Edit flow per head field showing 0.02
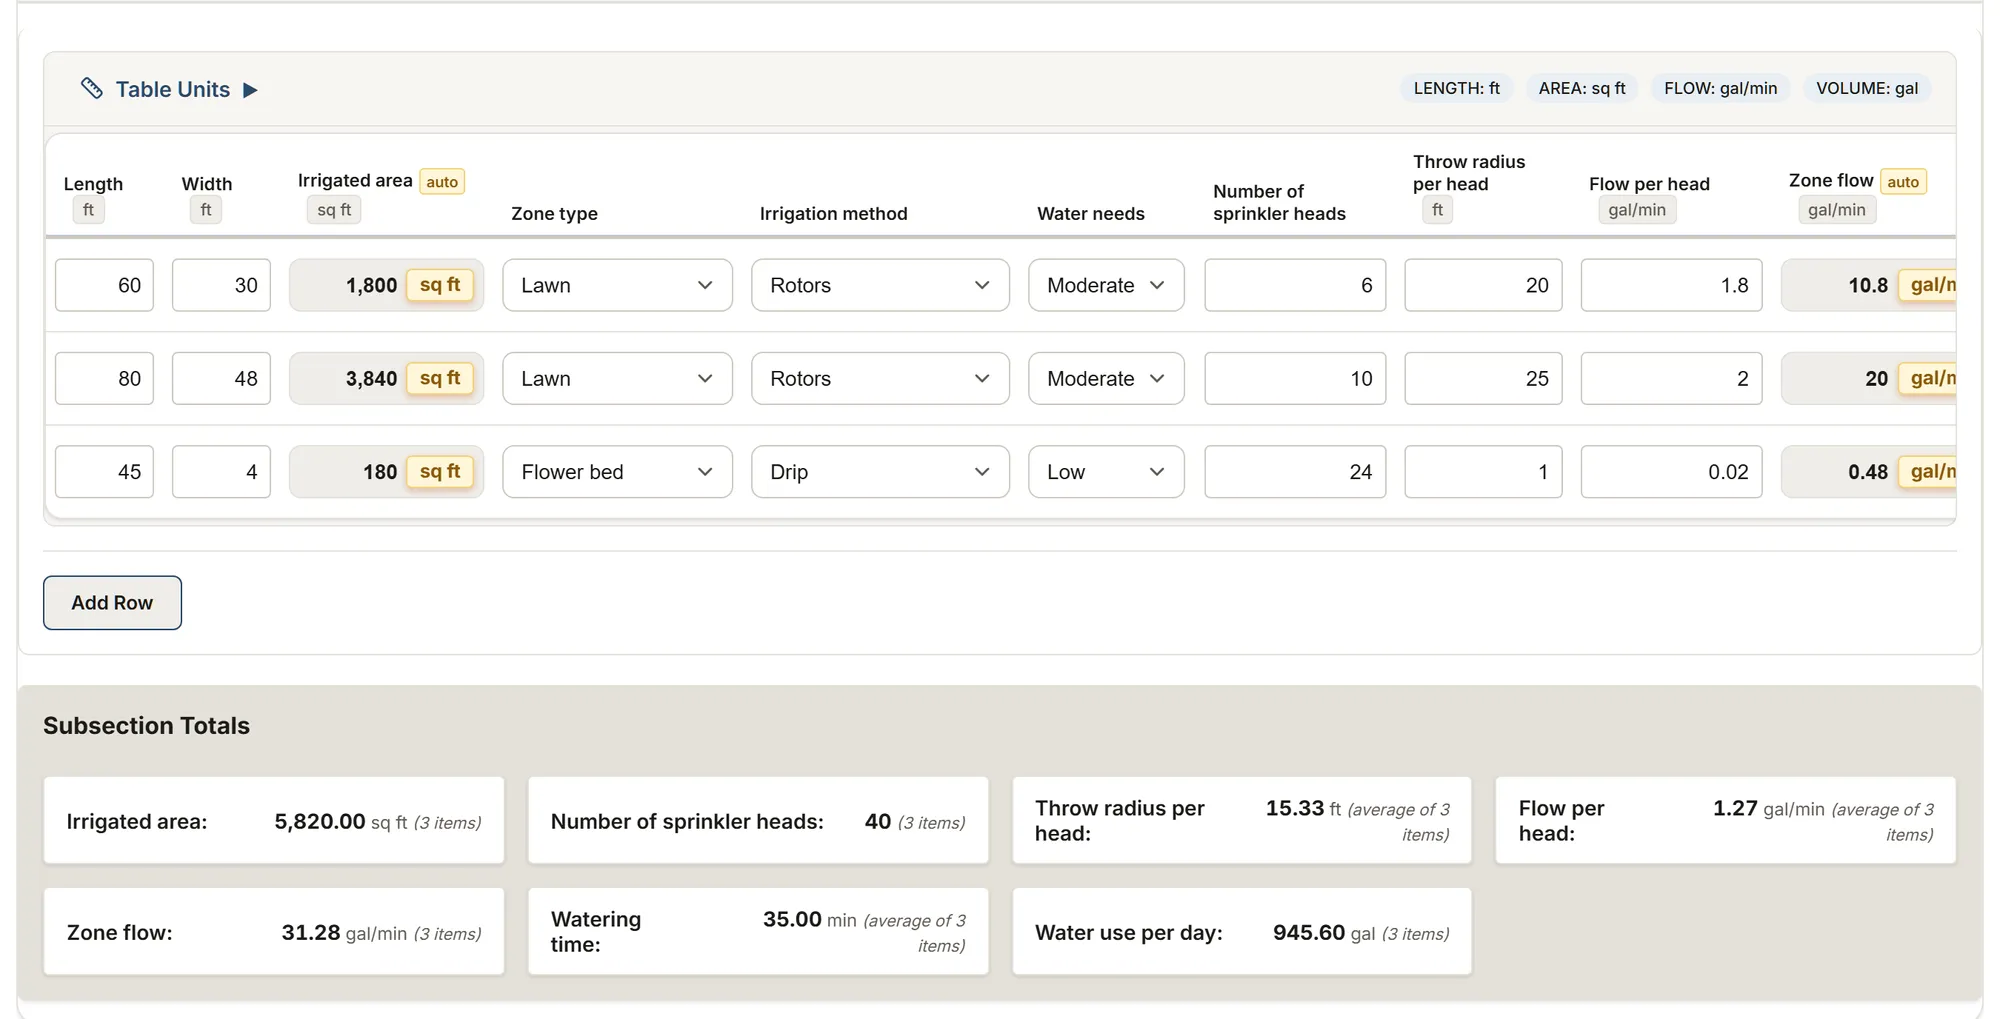 coord(1671,471)
